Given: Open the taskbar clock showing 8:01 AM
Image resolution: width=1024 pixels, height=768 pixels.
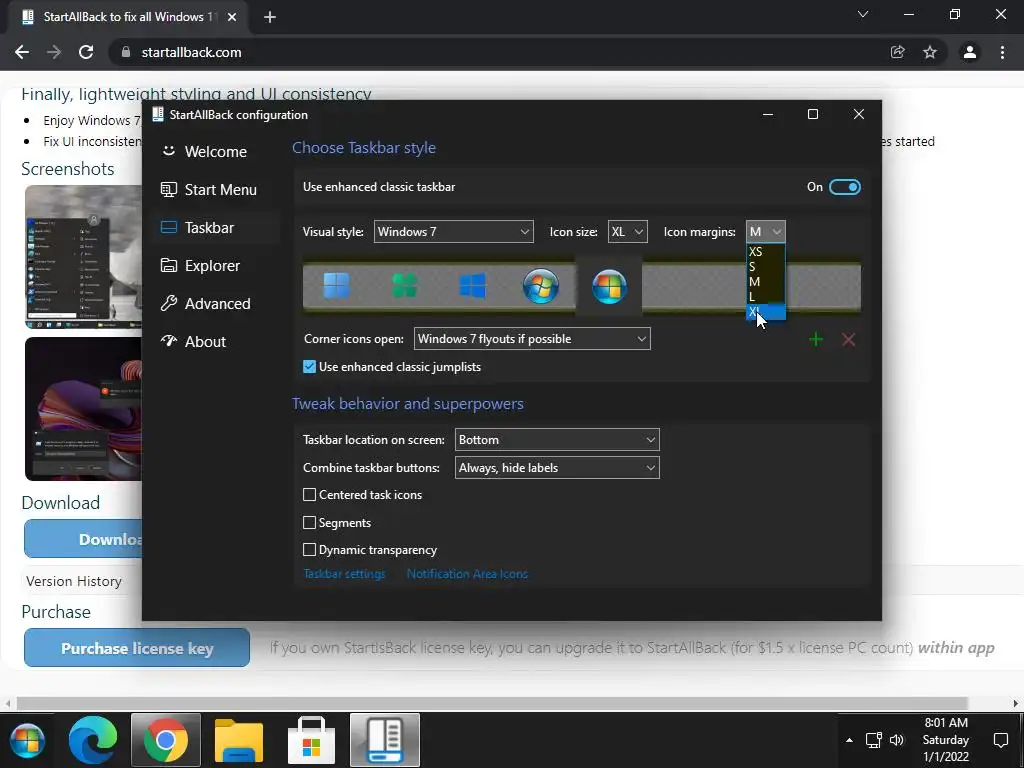Looking at the screenshot, I should [x=946, y=740].
